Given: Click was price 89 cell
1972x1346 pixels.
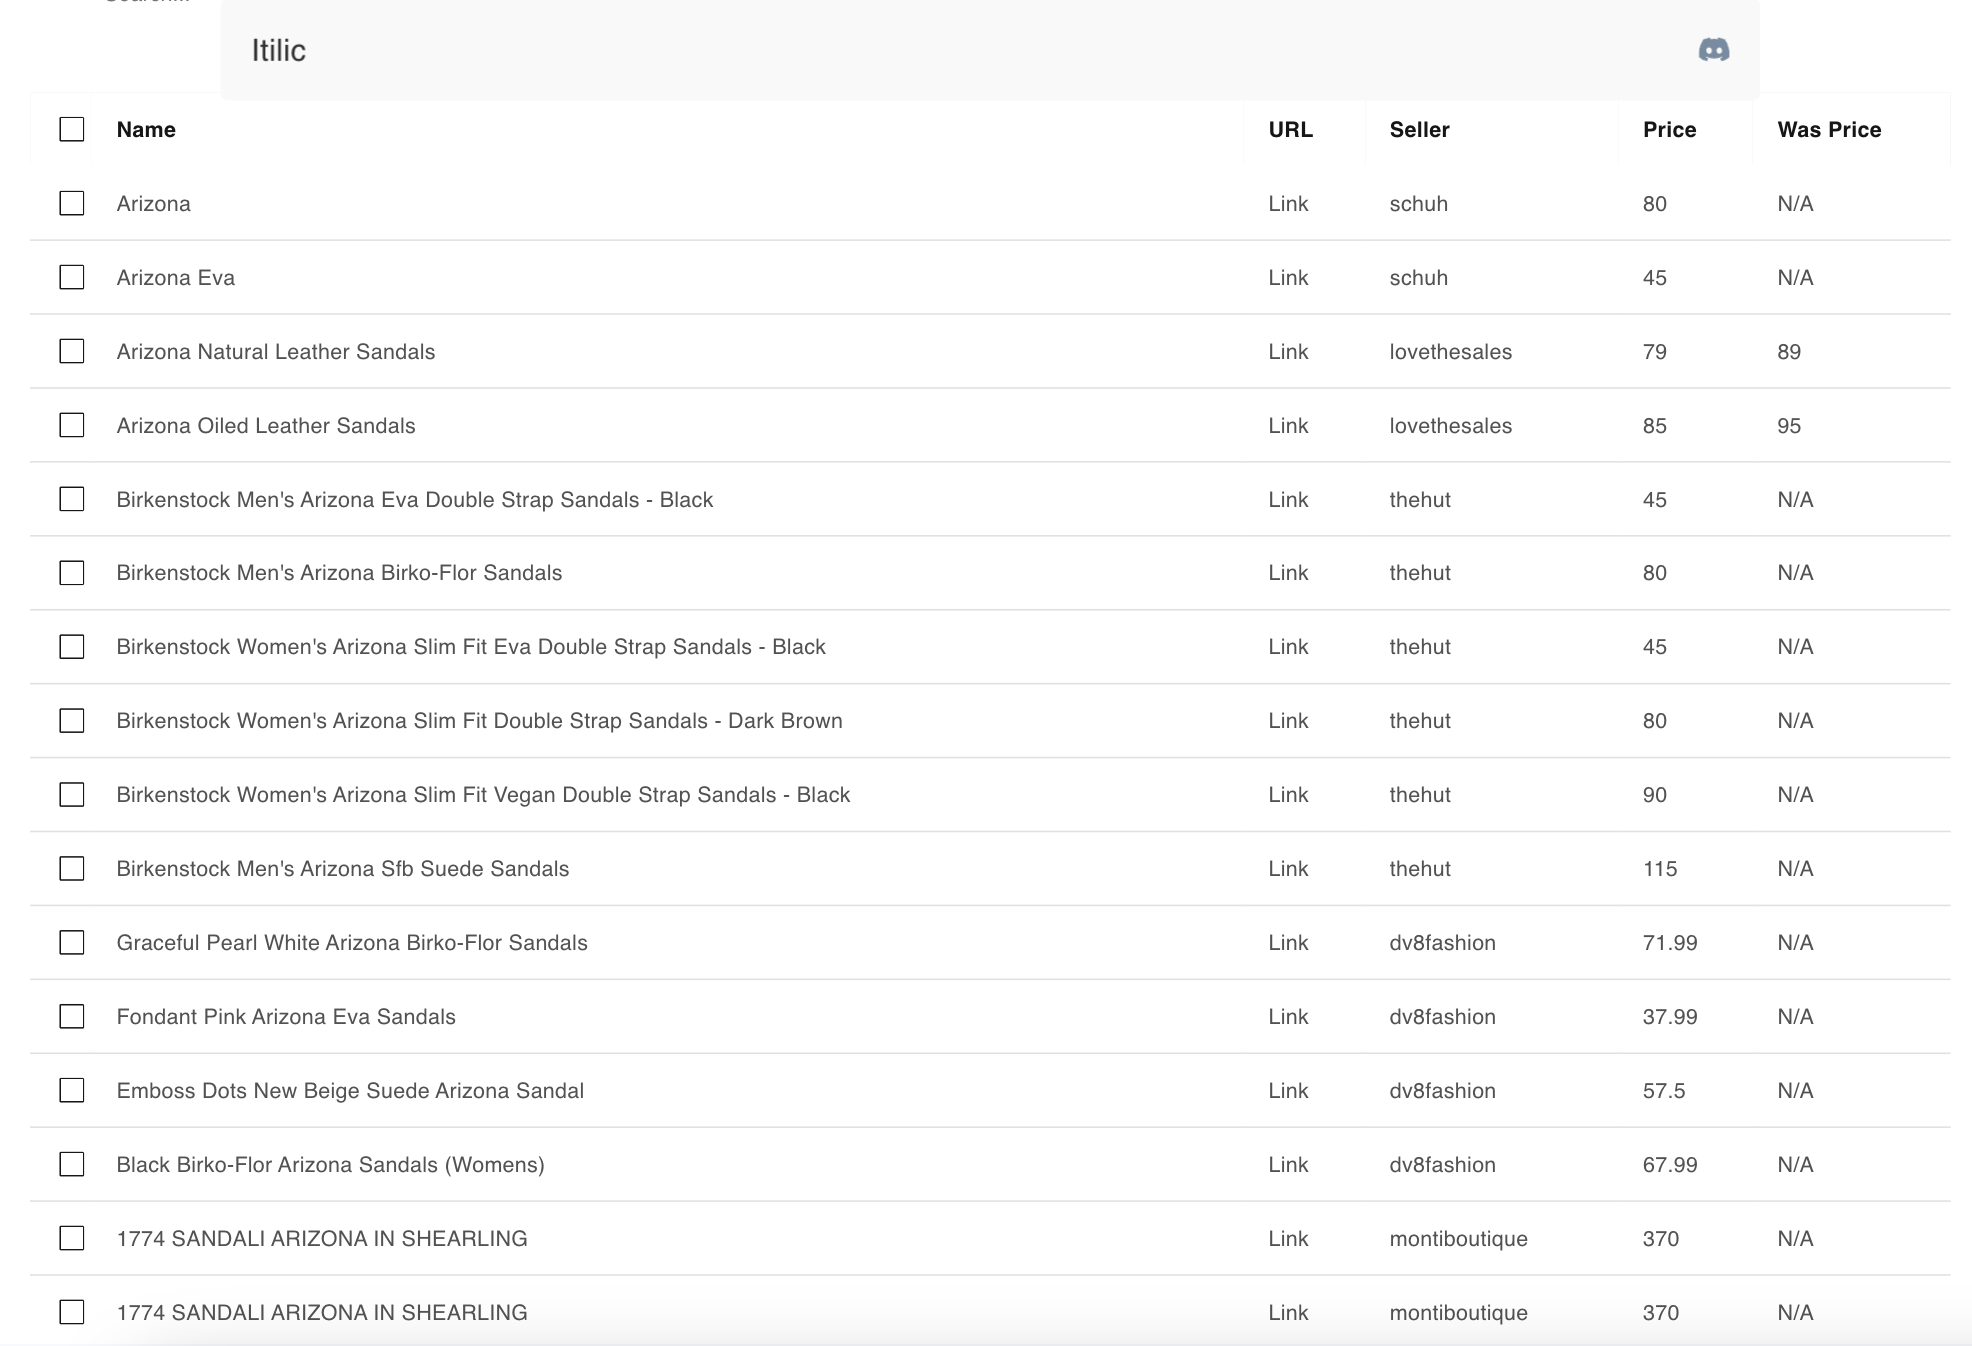Looking at the screenshot, I should coord(1789,351).
